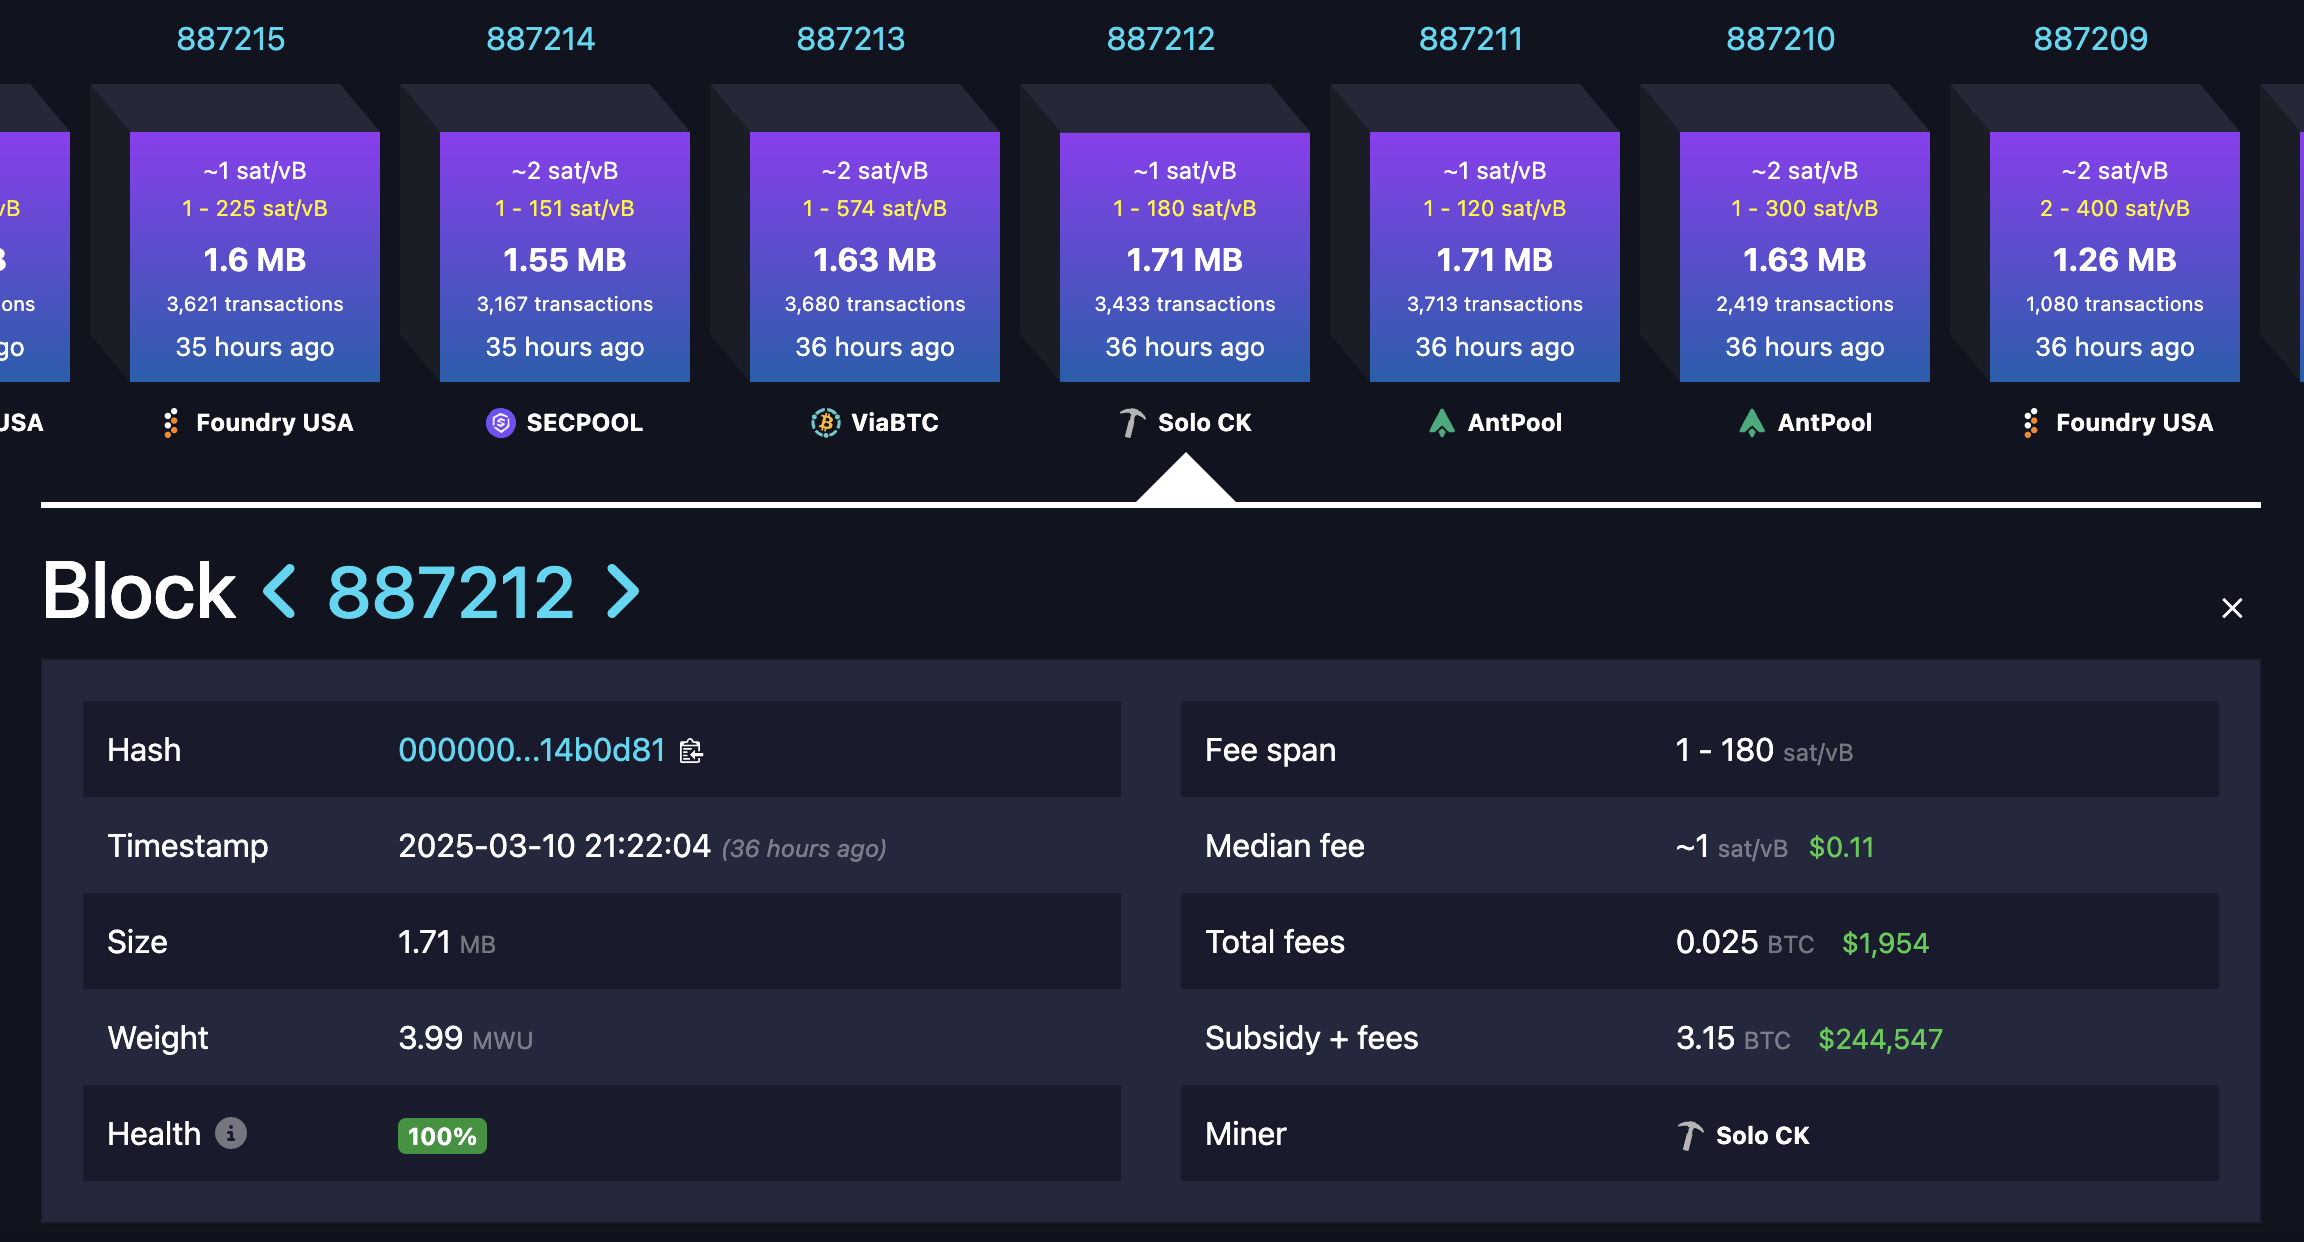Screen dimensions: 2304x1242
Task: Select the 887213 block cube by ViaBTC
Action: click(x=874, y=257)
